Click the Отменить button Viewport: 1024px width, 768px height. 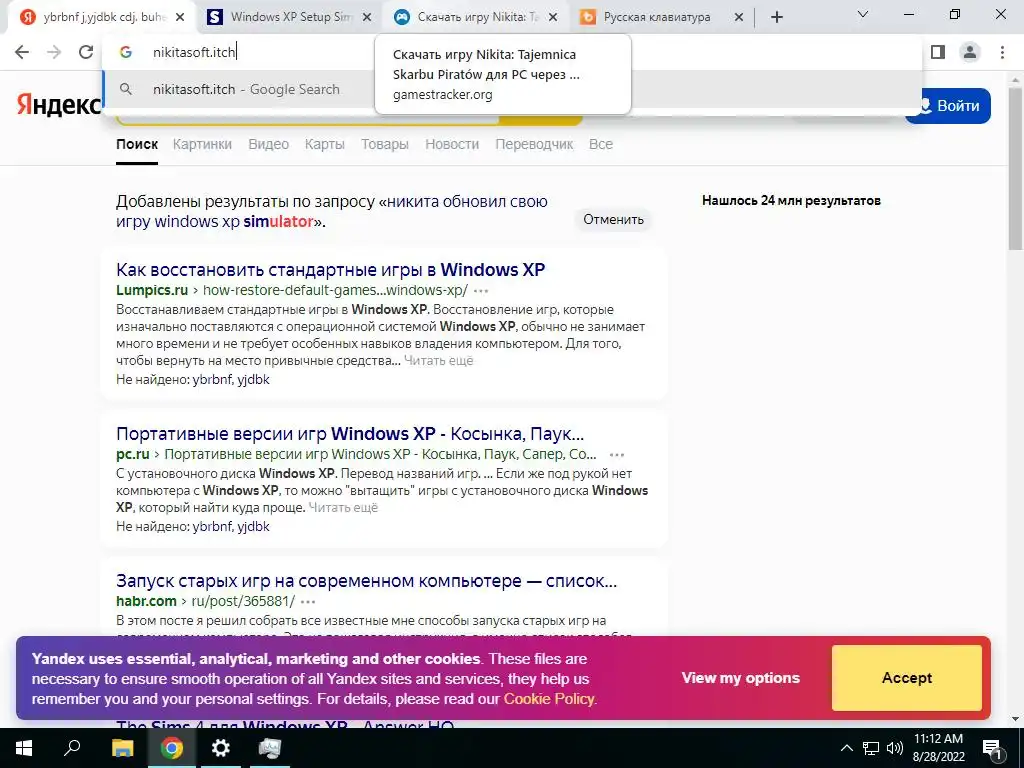click(613, 219)
